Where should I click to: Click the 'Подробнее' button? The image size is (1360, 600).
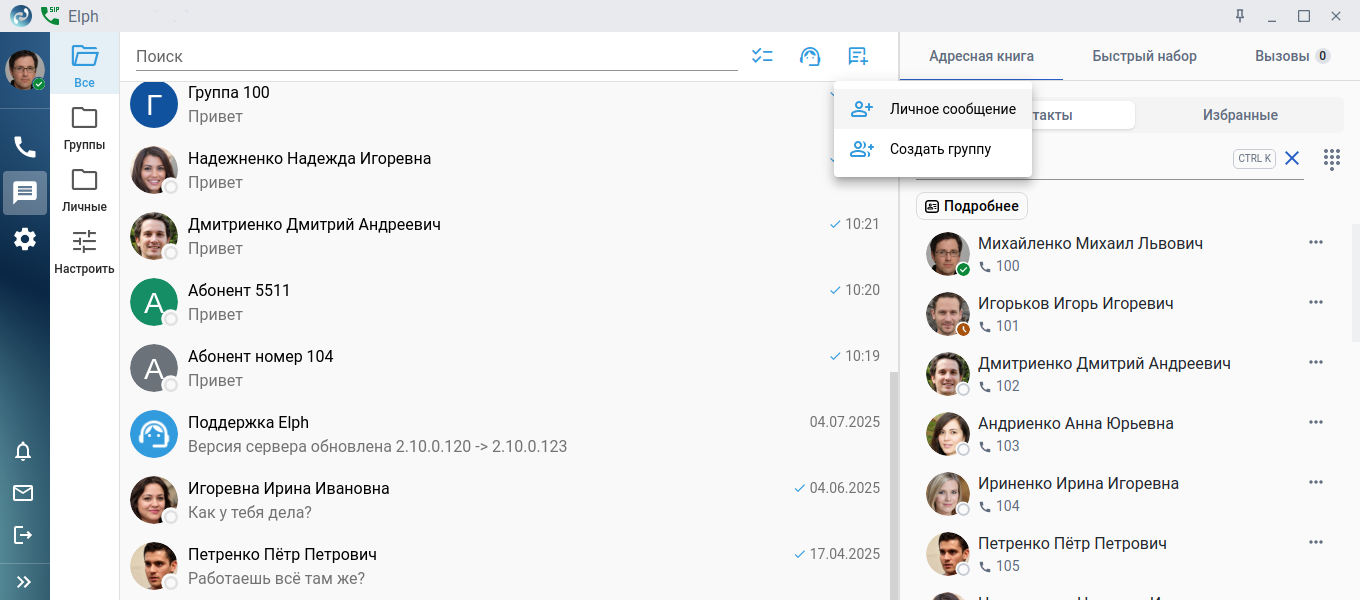(972, 206)
